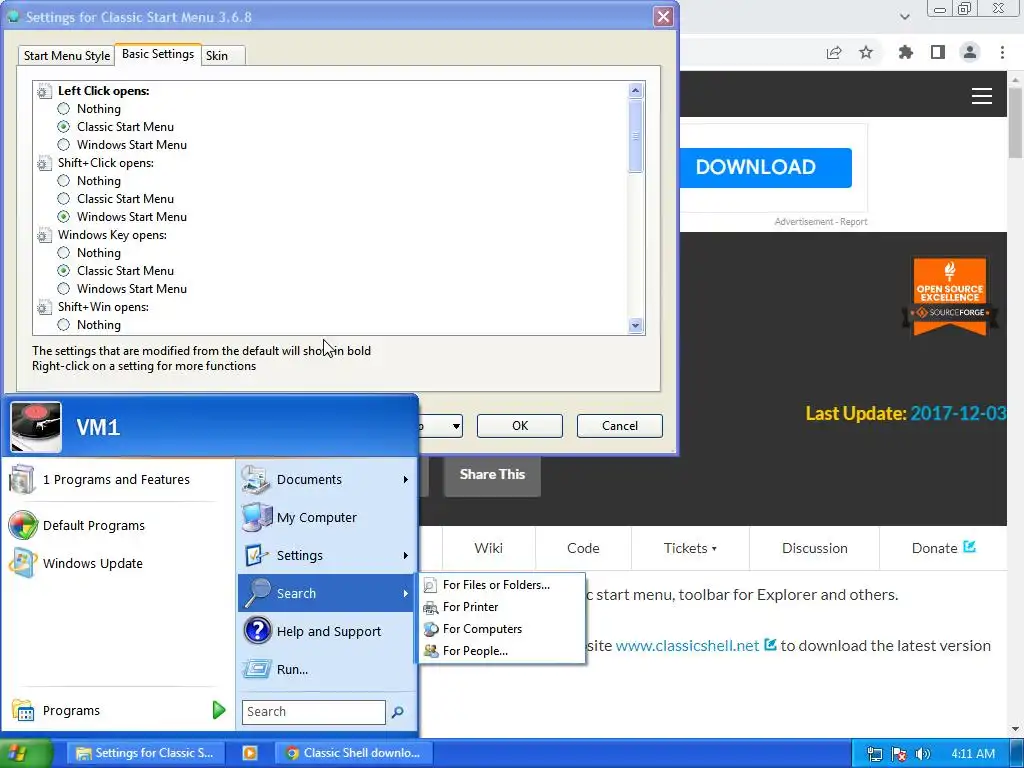Open Chrome profile avatar icon
Screen dimensions: 1024x768
[970, 52]
